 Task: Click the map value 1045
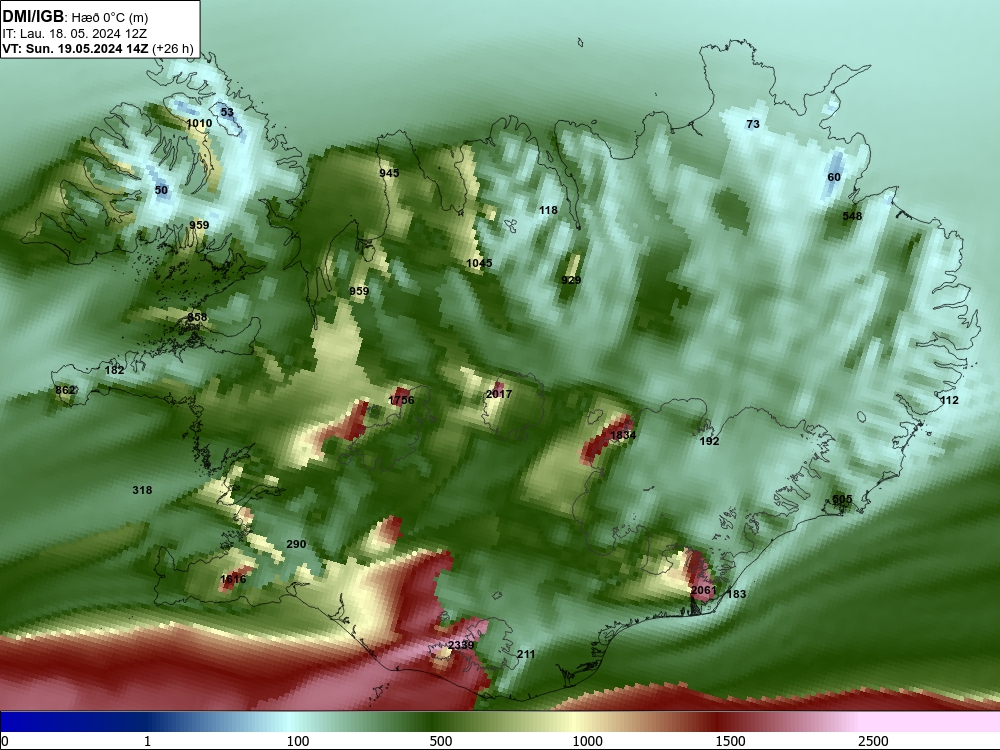click(x=479, y=263)
